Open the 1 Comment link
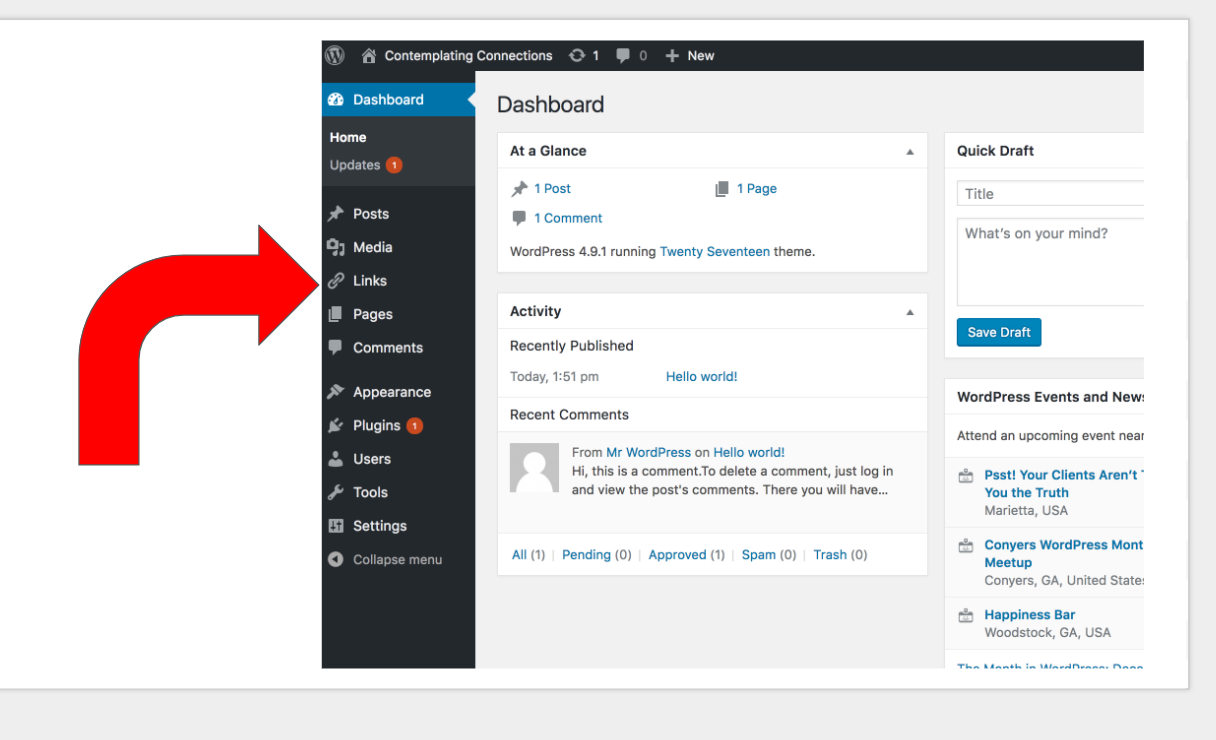1216x740 pixels. (x=568, y=218)
